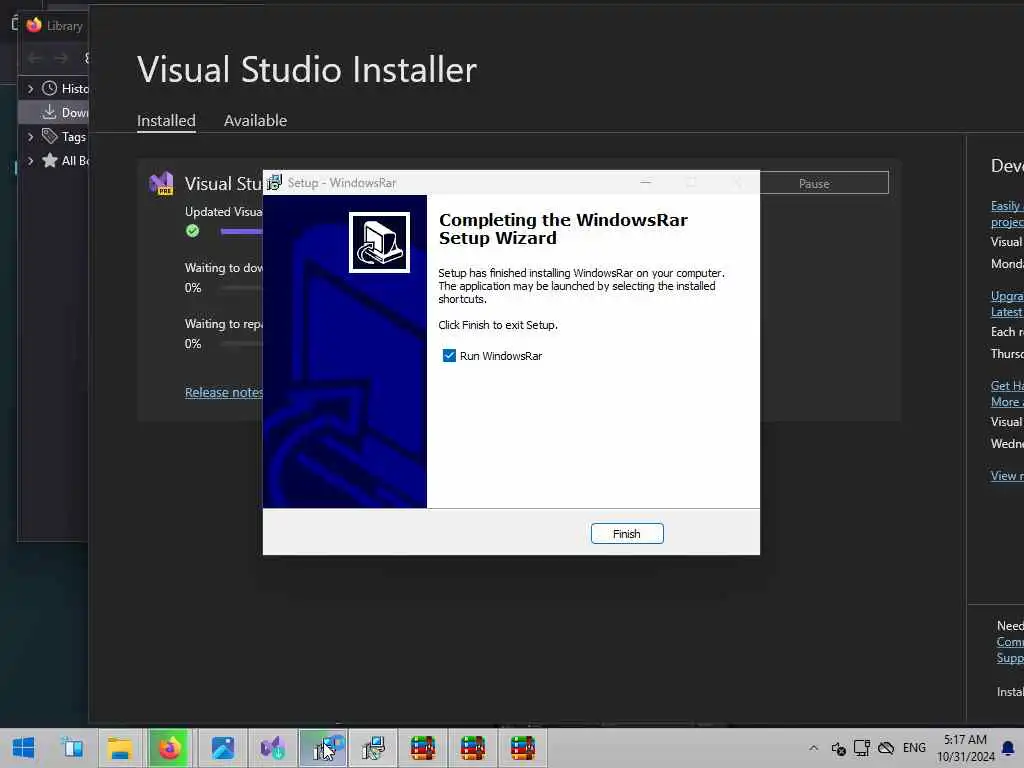Open the 'Upgra... Latest' news link
The image size is (1024, 768).
pos(1006,304)
